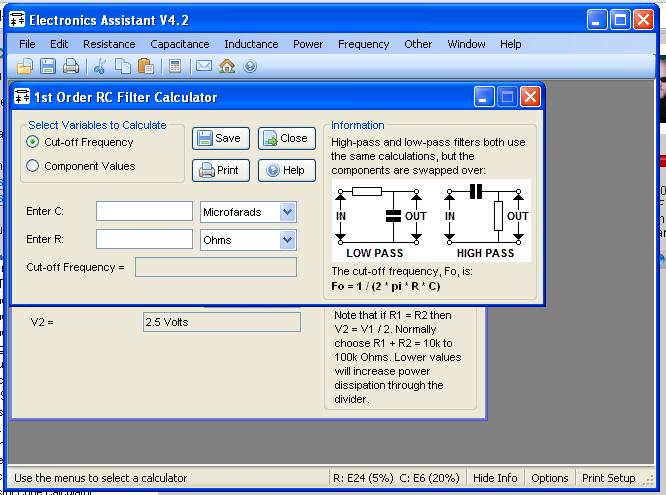Screen dimensions: 666x495
Task: Cut selection with the scissors toolbar icon
Action: pos(100,66)
